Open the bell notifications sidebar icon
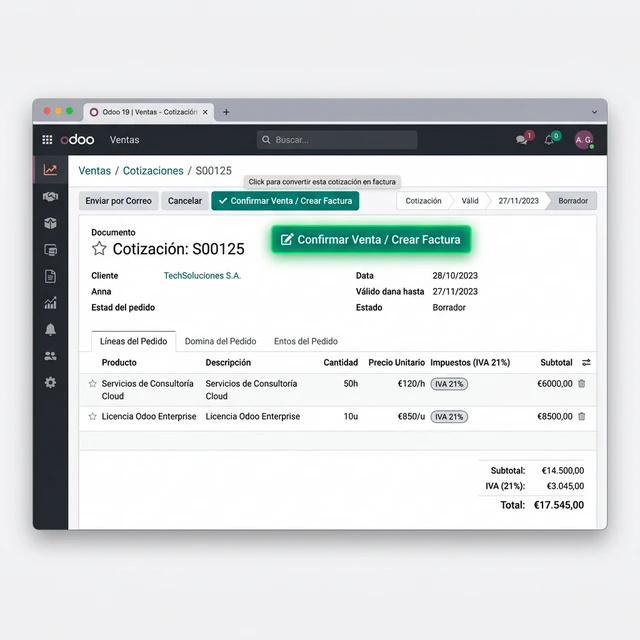The width and height of the screenshot is (640, 640). pyautogui.click(x=50, y=329)
